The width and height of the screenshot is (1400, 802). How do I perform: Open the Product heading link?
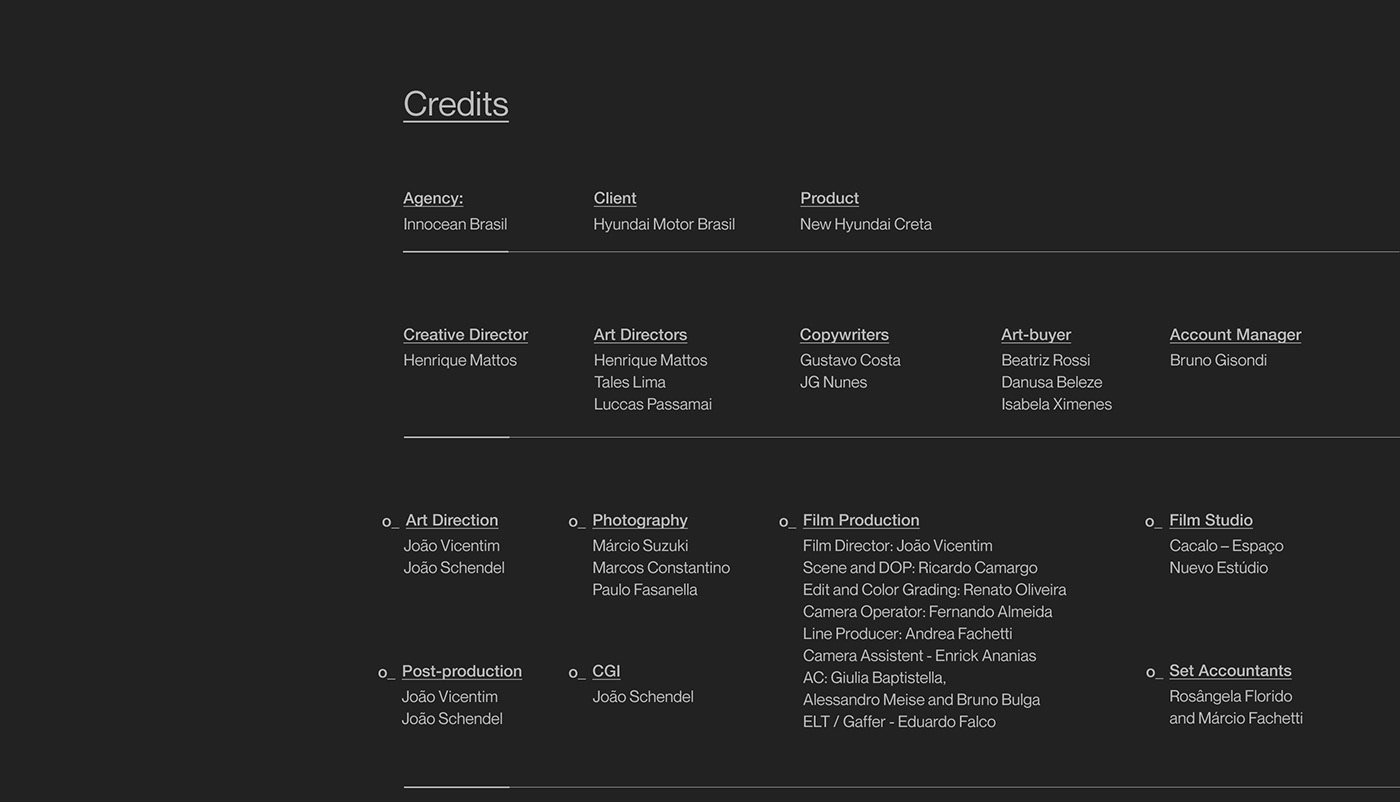click(829, 198)
